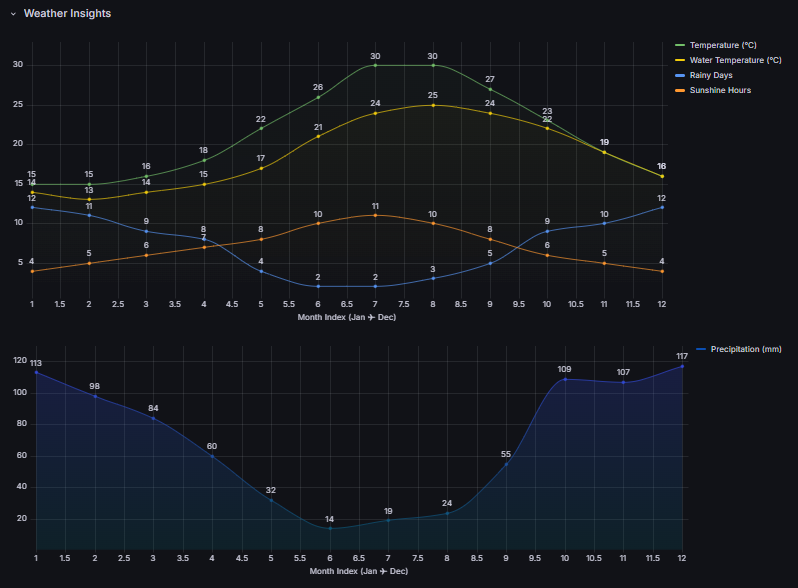Click the blue Rainy Days legend color swatch
The image size is (798, 588).
680,75
